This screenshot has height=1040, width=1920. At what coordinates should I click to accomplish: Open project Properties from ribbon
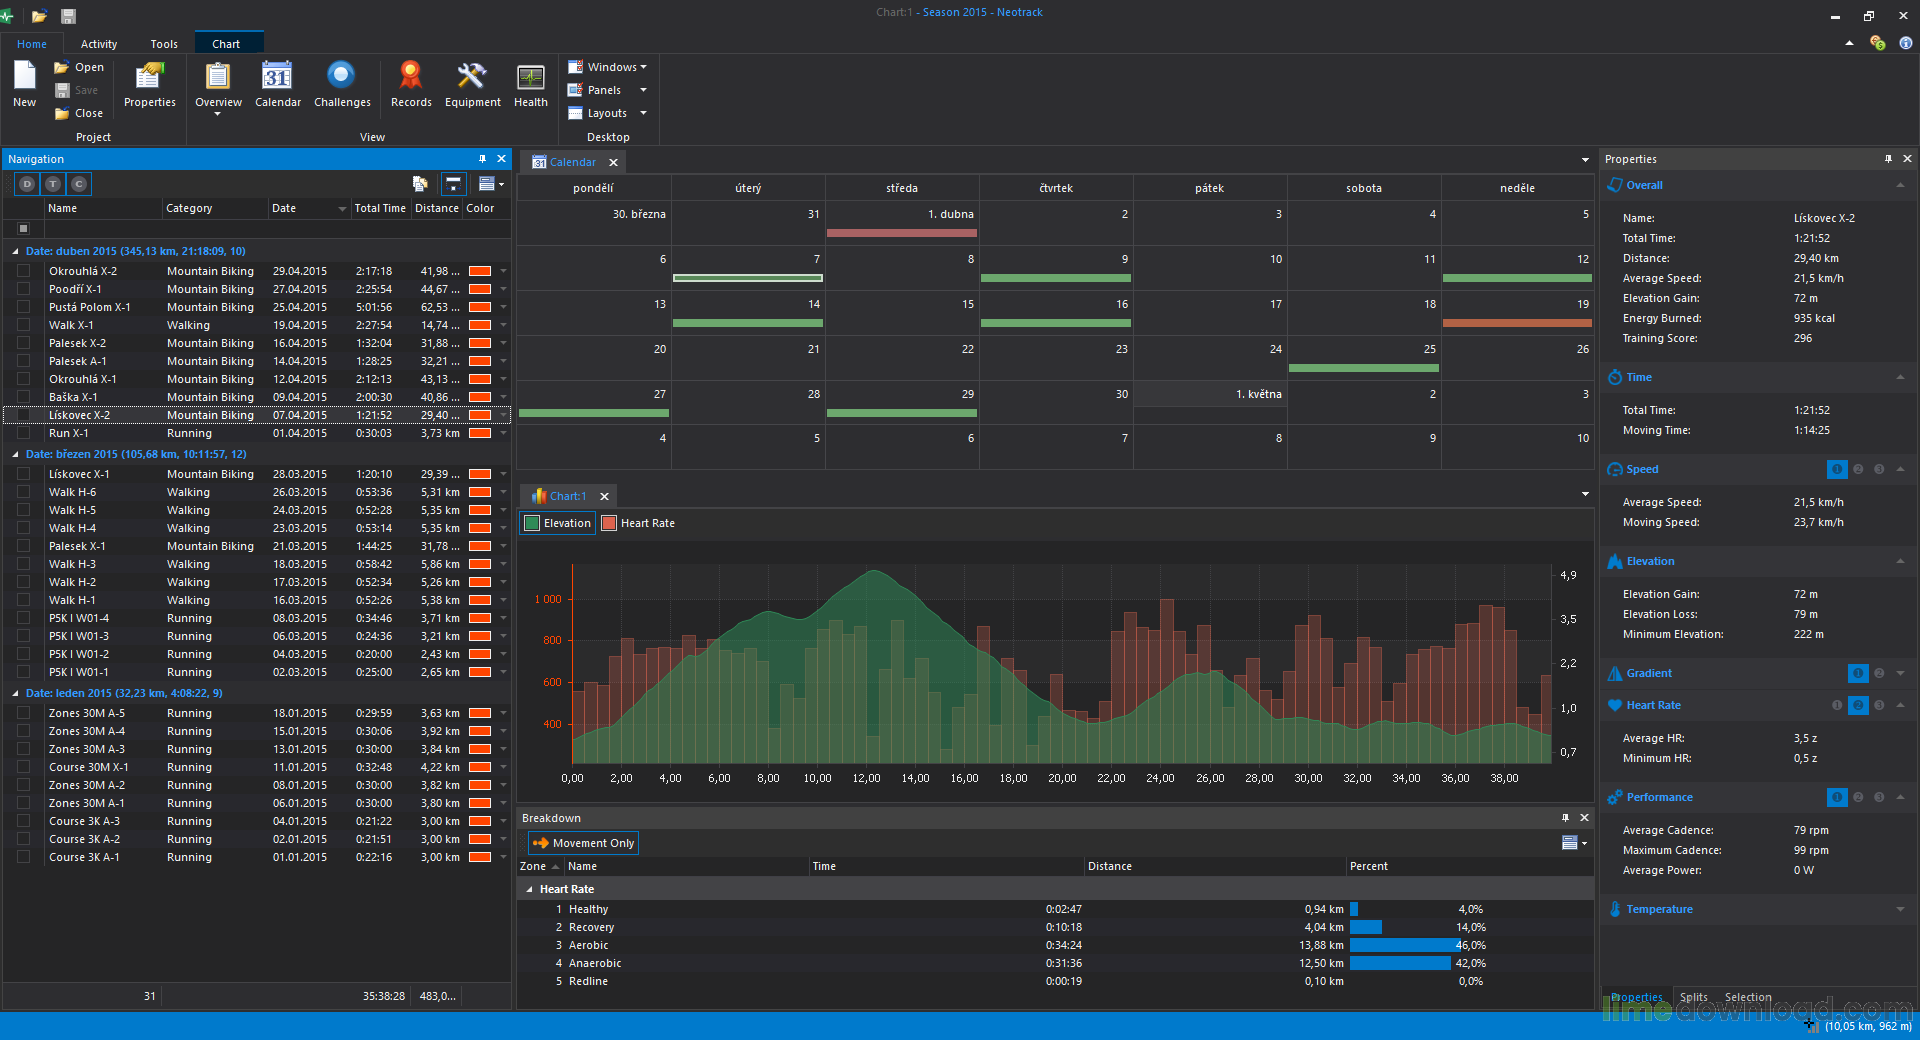[x=150, y=84]
